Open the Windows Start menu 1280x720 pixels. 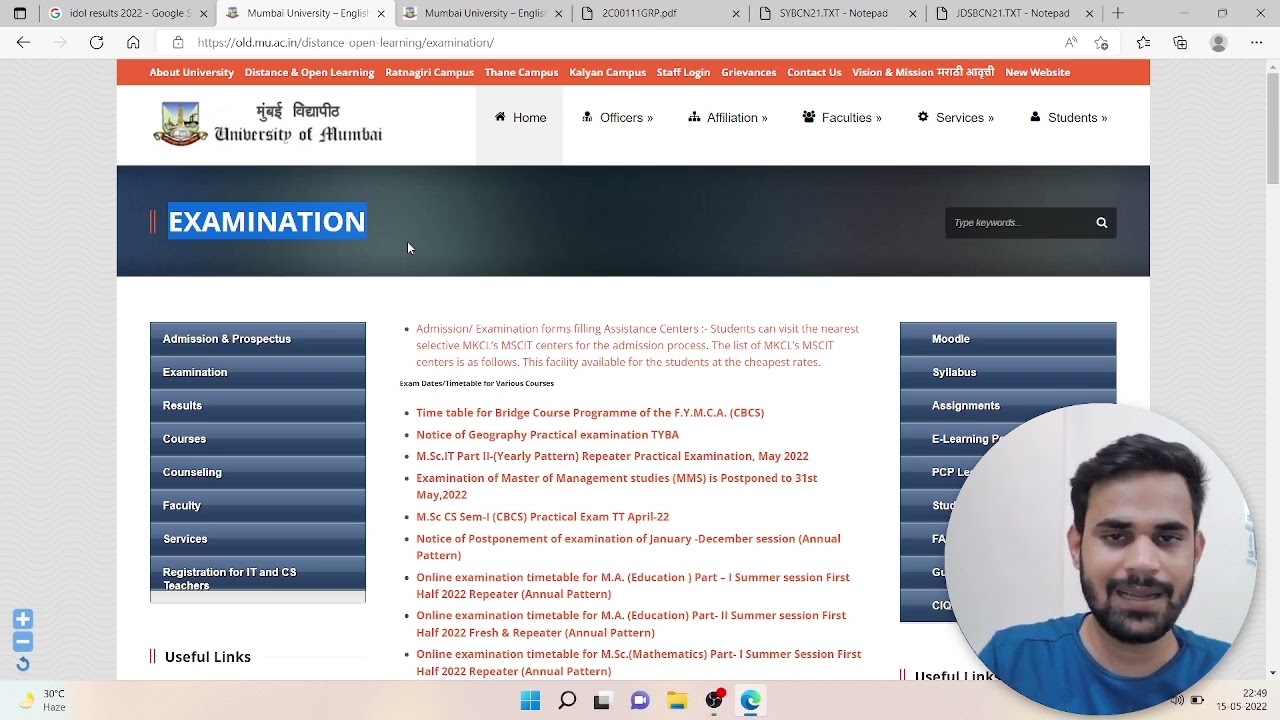(x=530, y=700)
